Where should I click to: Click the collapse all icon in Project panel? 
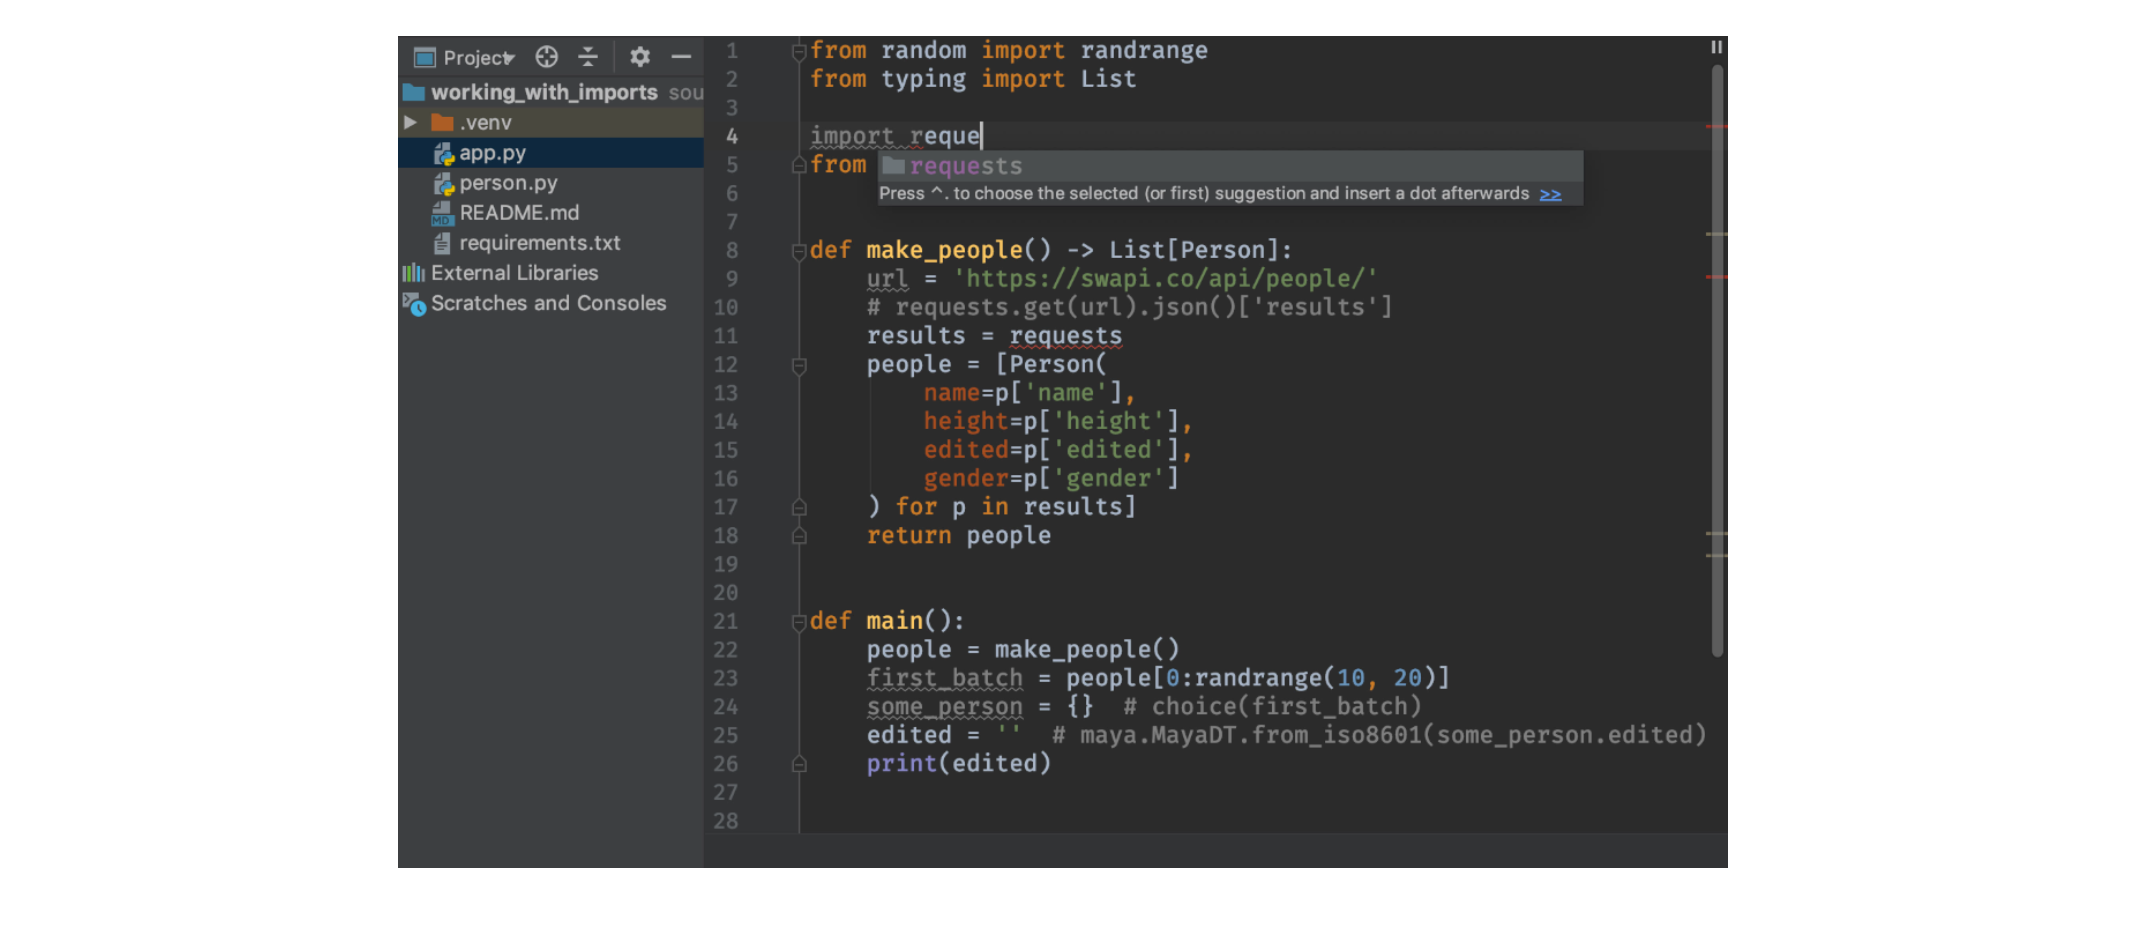click(x=588, y=57)
